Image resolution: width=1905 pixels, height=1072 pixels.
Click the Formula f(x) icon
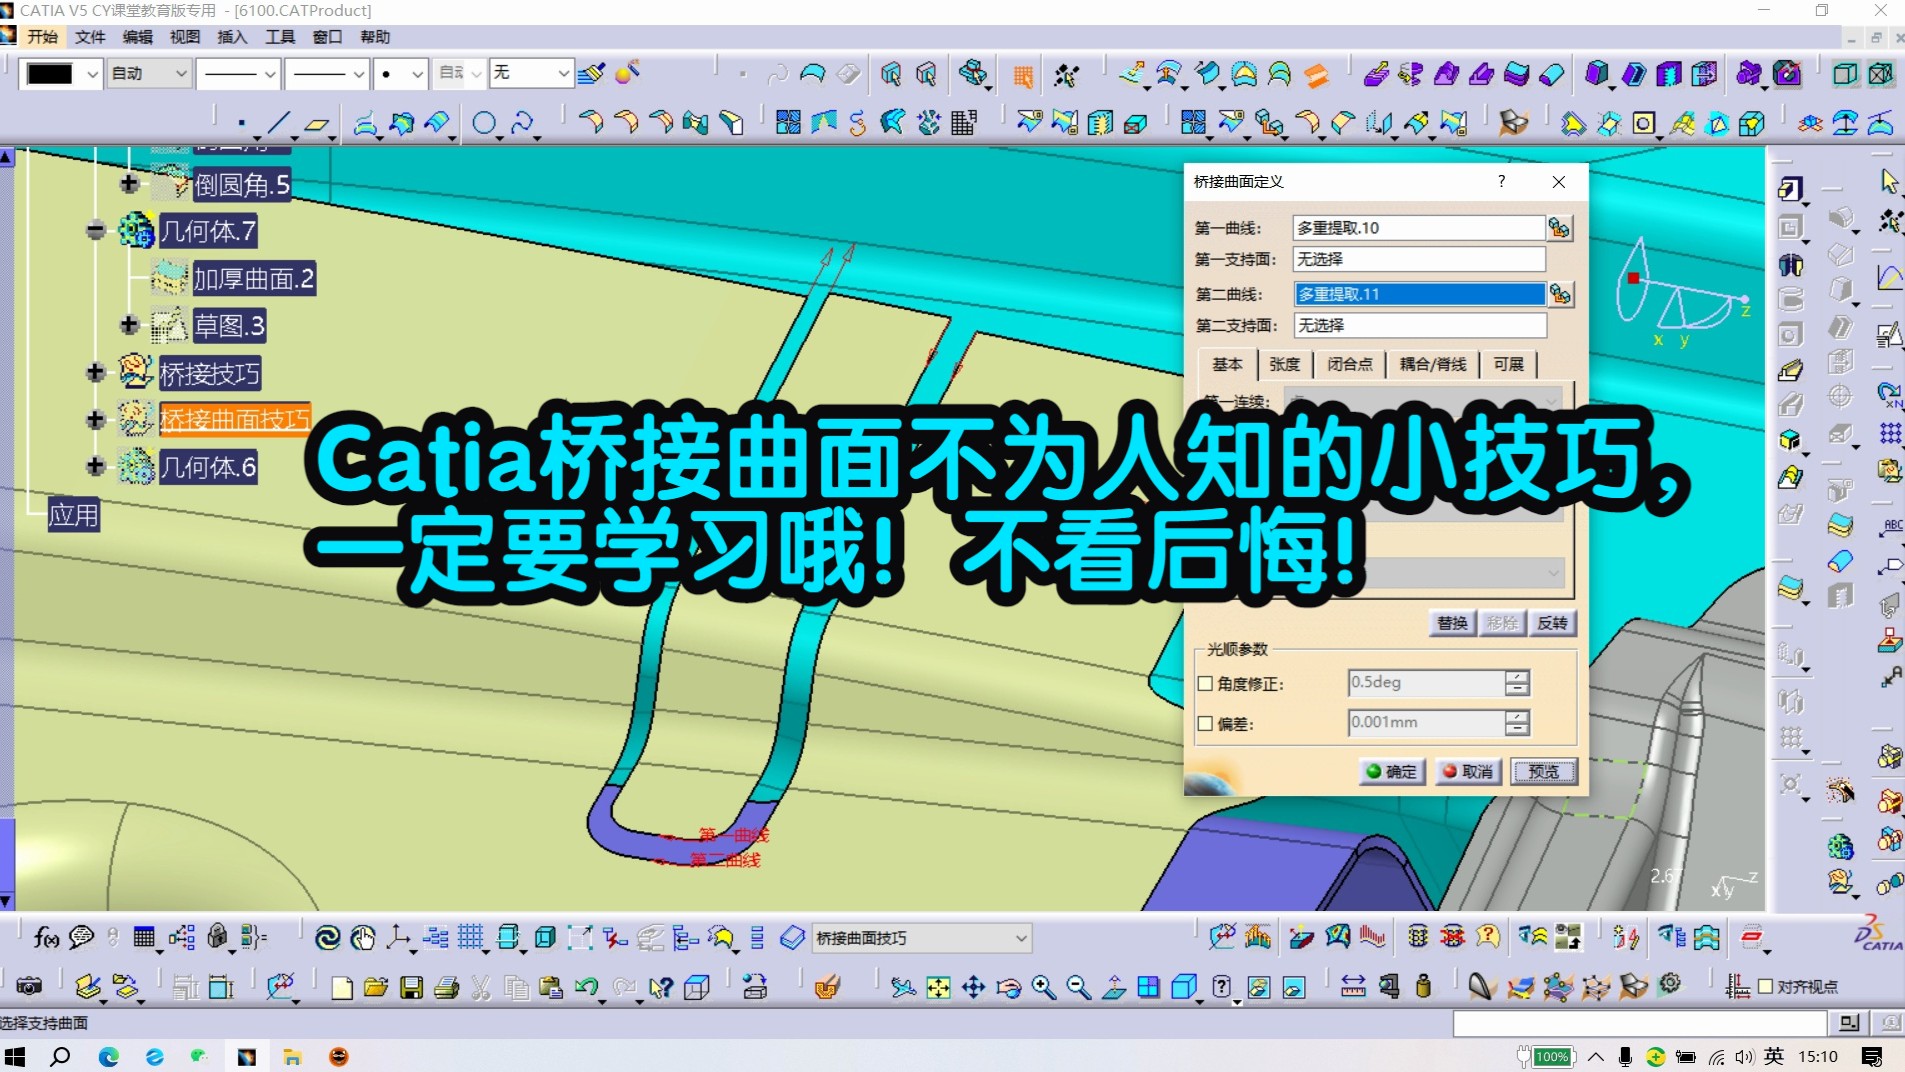[46, 937]
